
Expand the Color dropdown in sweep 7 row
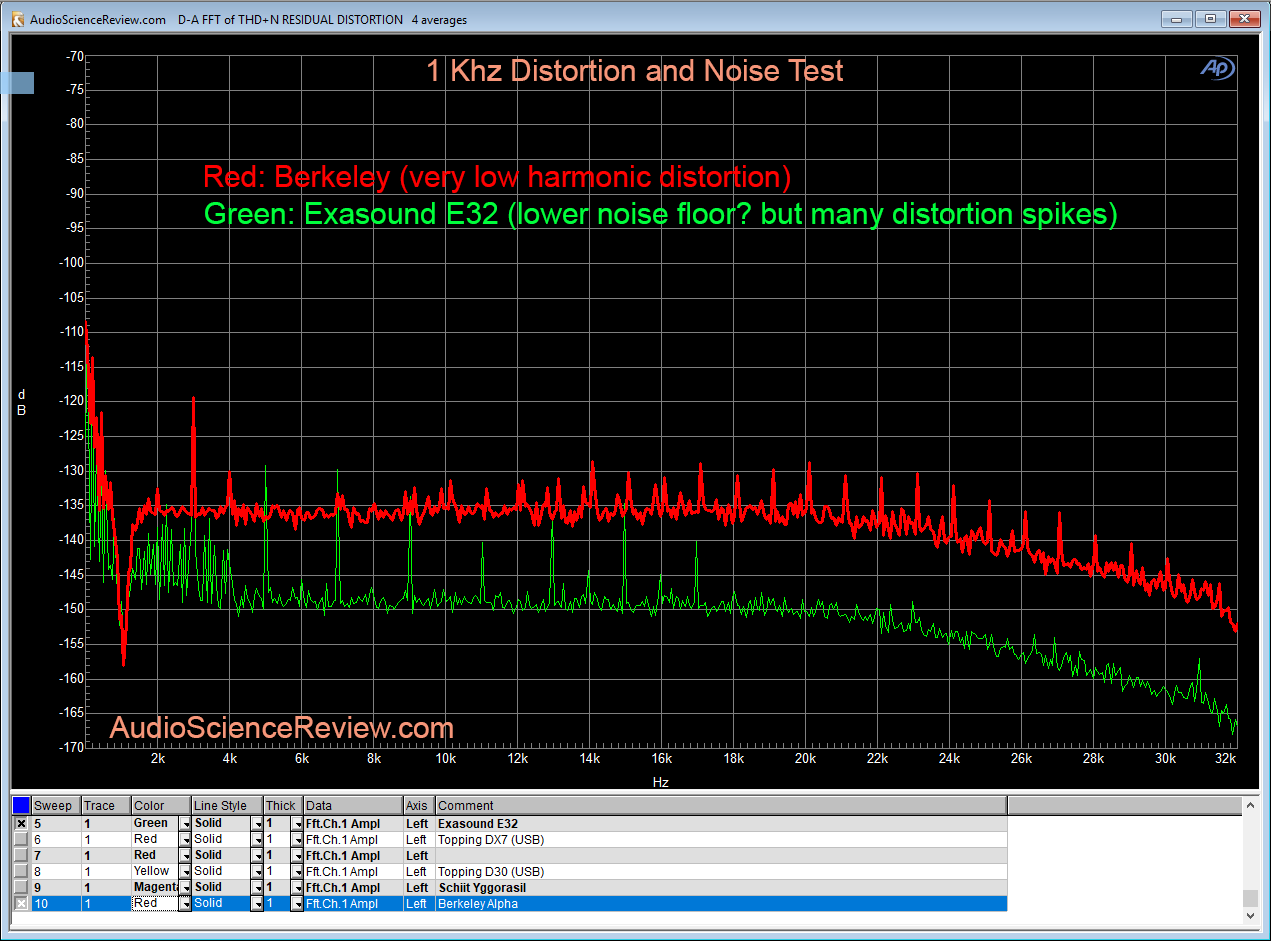185,855
